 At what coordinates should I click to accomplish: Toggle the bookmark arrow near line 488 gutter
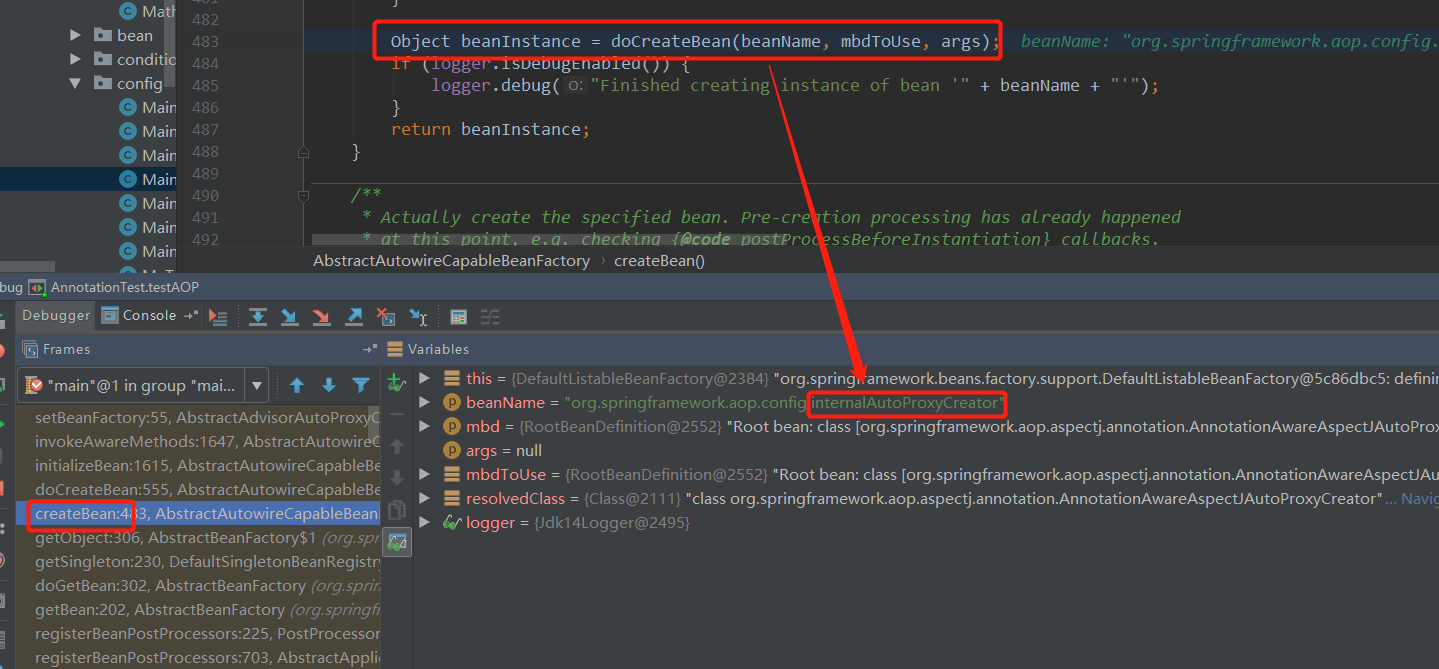click(303, 151)
